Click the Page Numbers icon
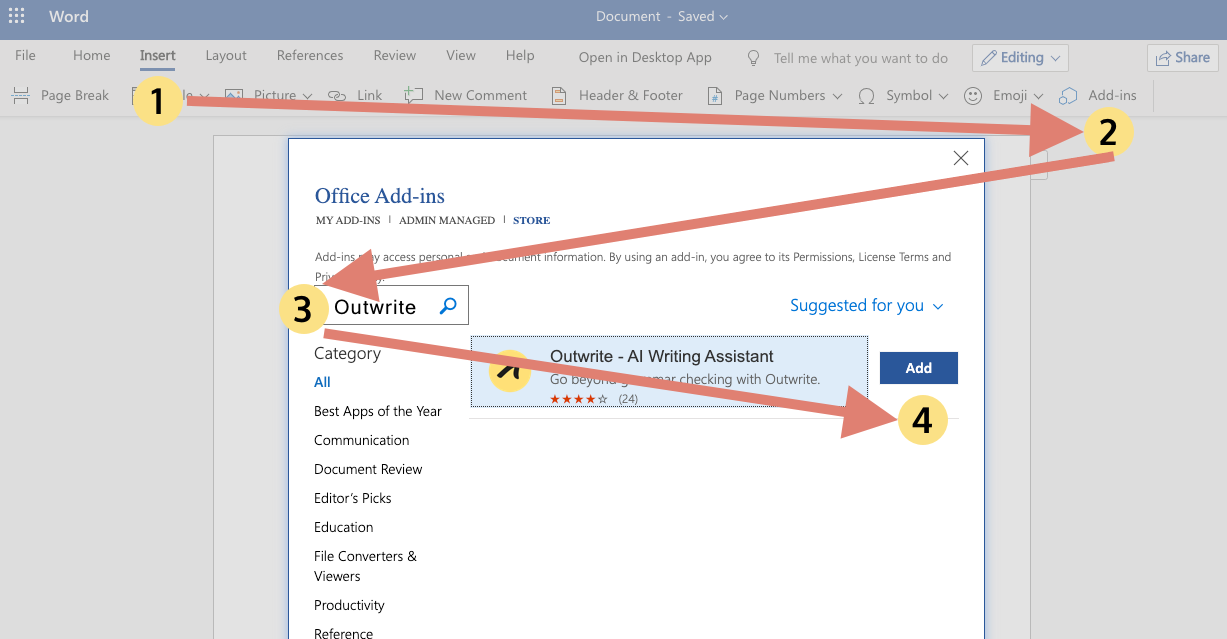Screen dimensions: 1227x639 click(714, 94)
